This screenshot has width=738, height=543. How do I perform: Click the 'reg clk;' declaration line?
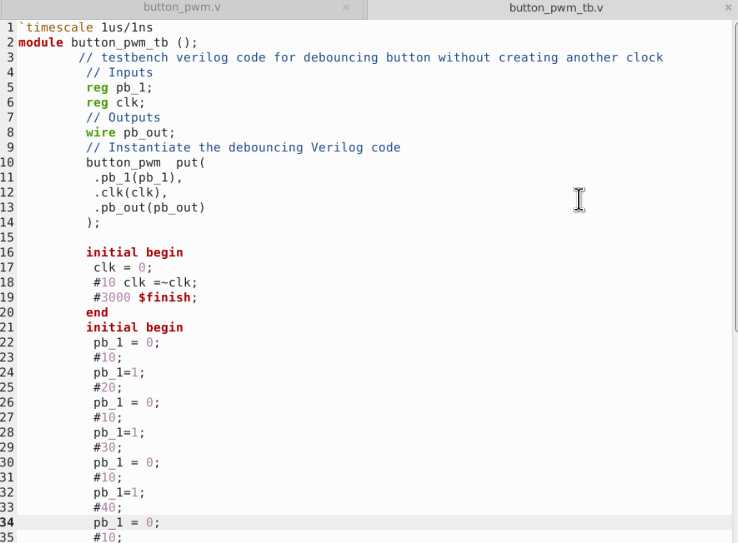pos(115,102)
